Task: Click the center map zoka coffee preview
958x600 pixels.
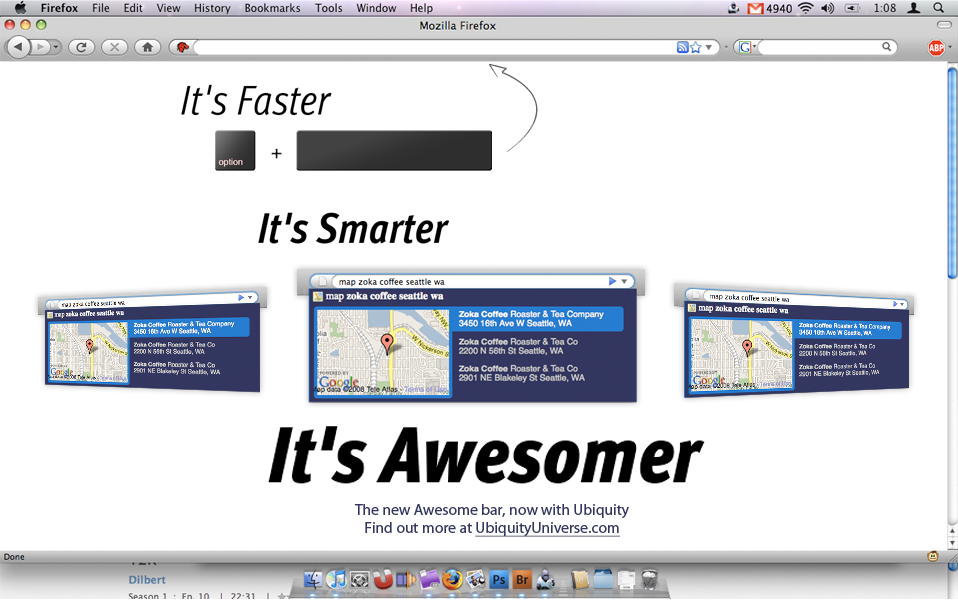Action: click(x=472, y=335)
